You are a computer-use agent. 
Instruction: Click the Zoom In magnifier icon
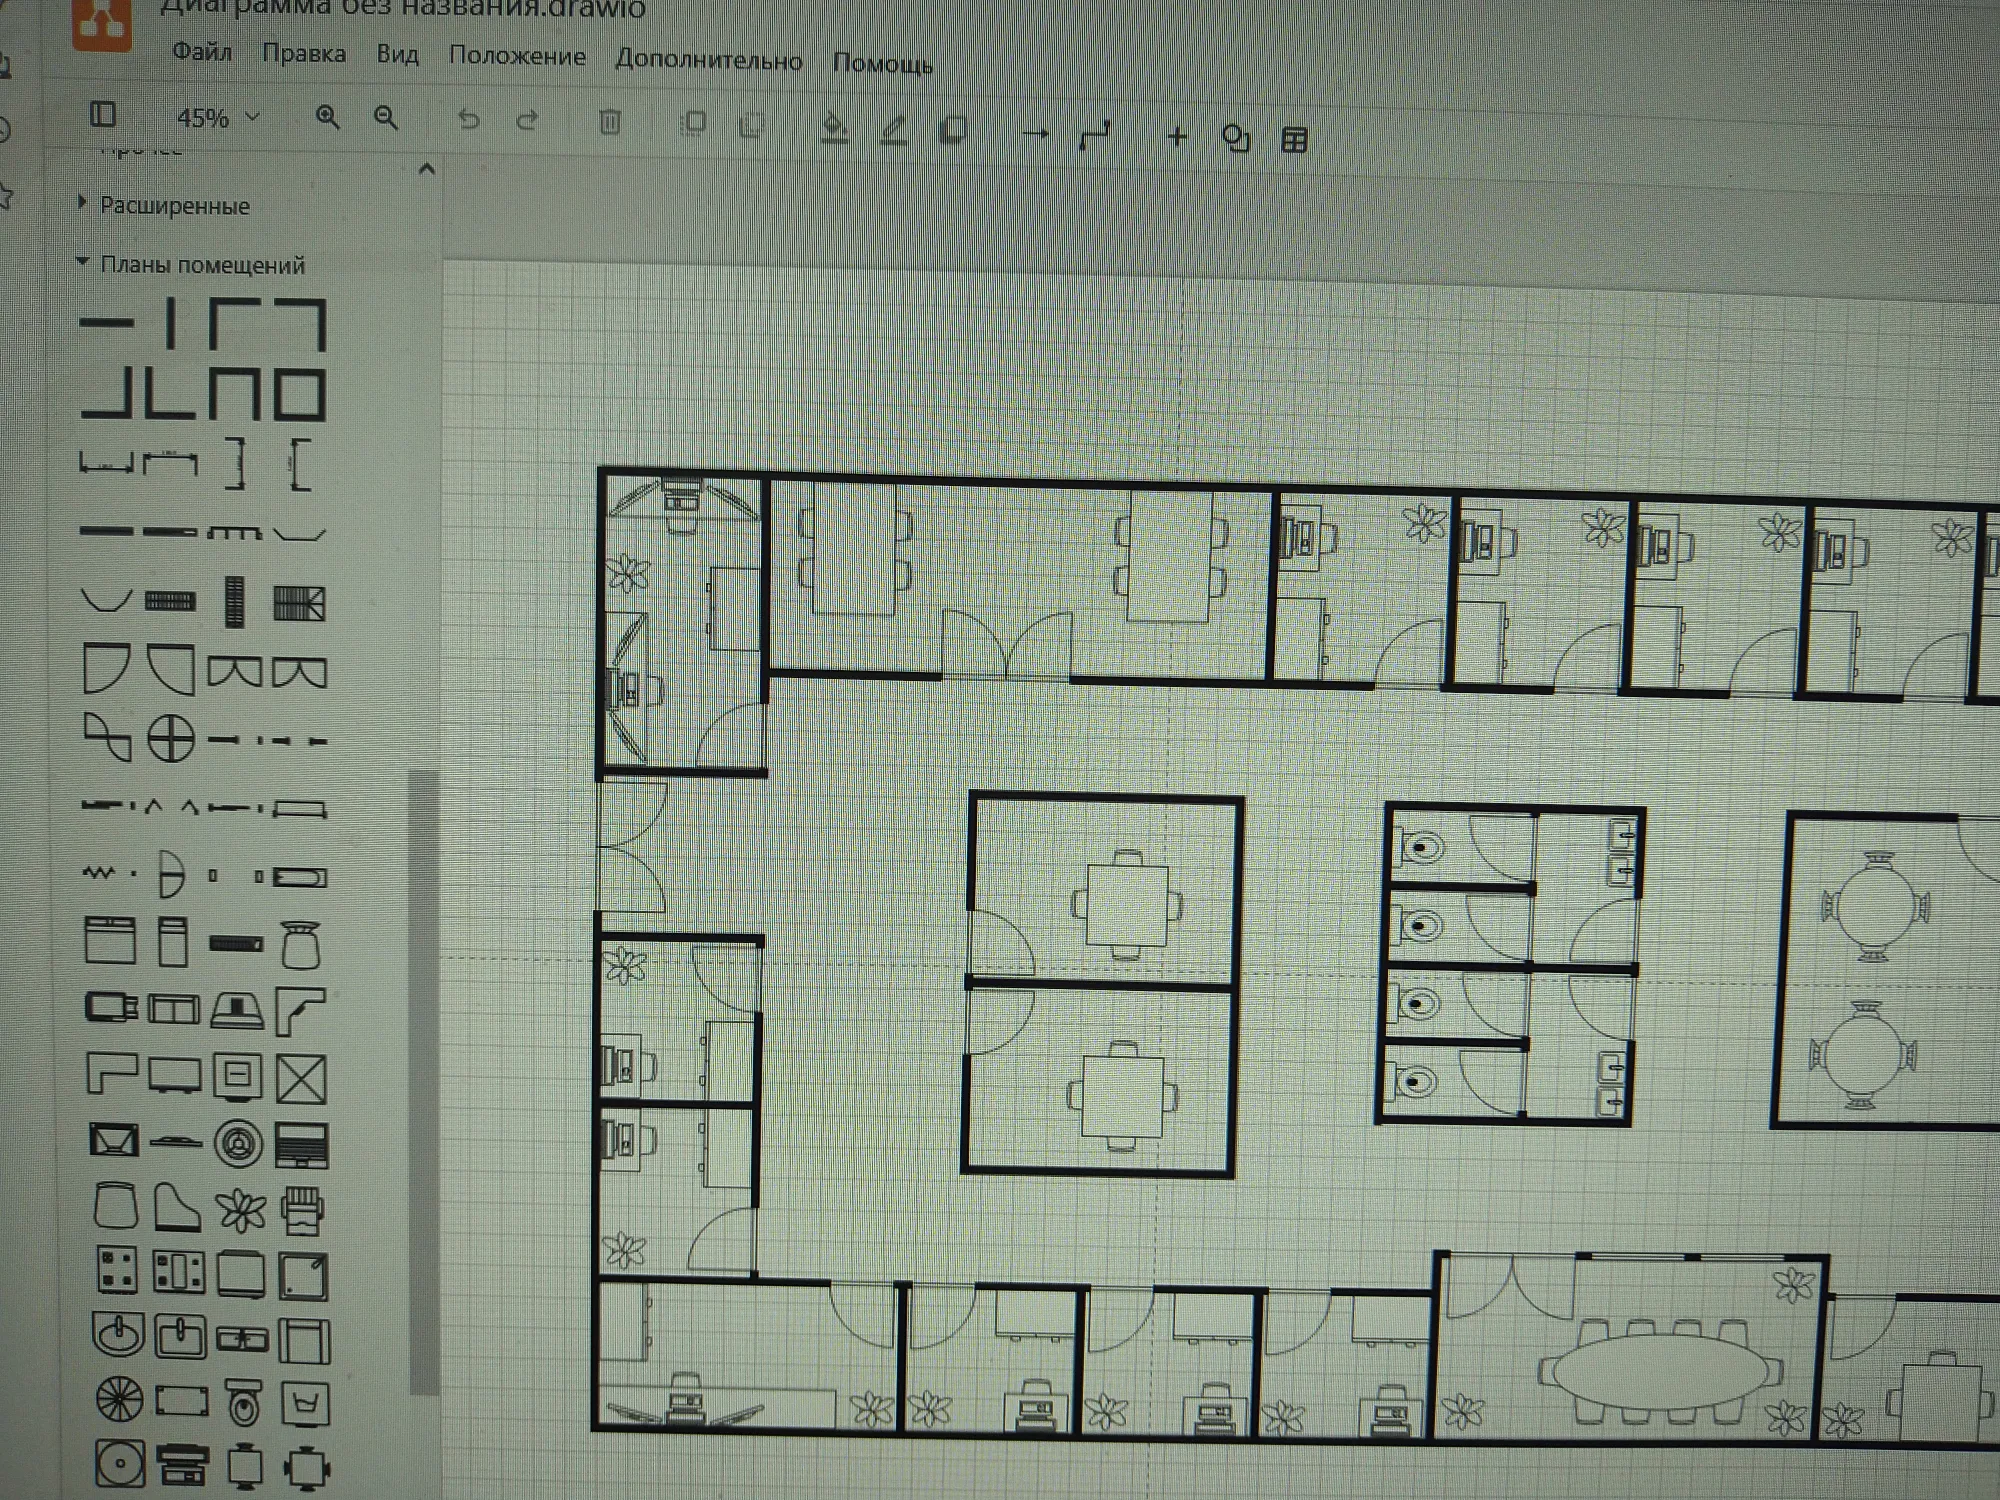(327, 118)
